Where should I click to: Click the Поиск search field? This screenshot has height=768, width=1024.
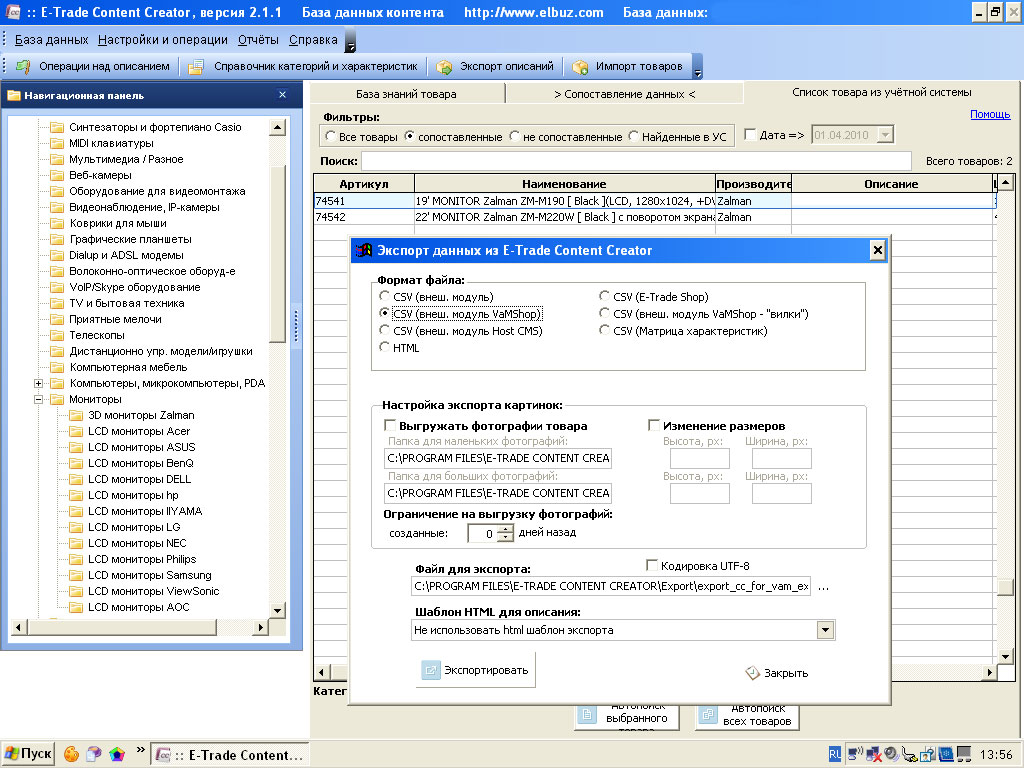click(x=636, y=161)
